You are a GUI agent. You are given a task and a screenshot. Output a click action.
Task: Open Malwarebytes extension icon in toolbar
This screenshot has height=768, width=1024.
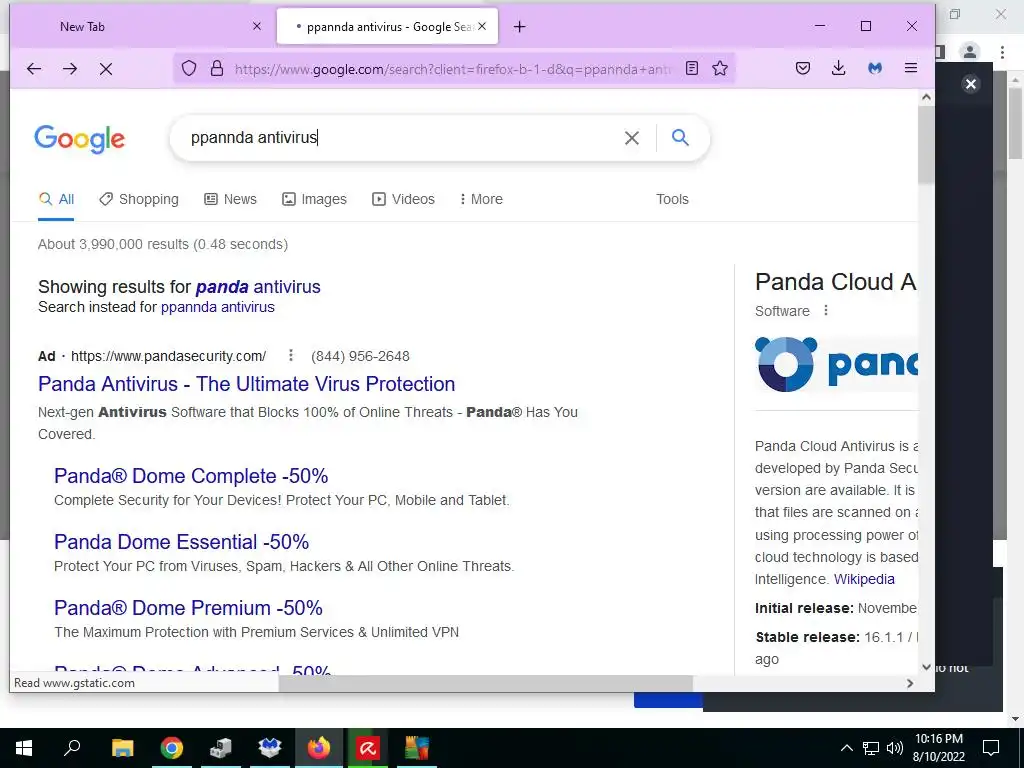875,68
